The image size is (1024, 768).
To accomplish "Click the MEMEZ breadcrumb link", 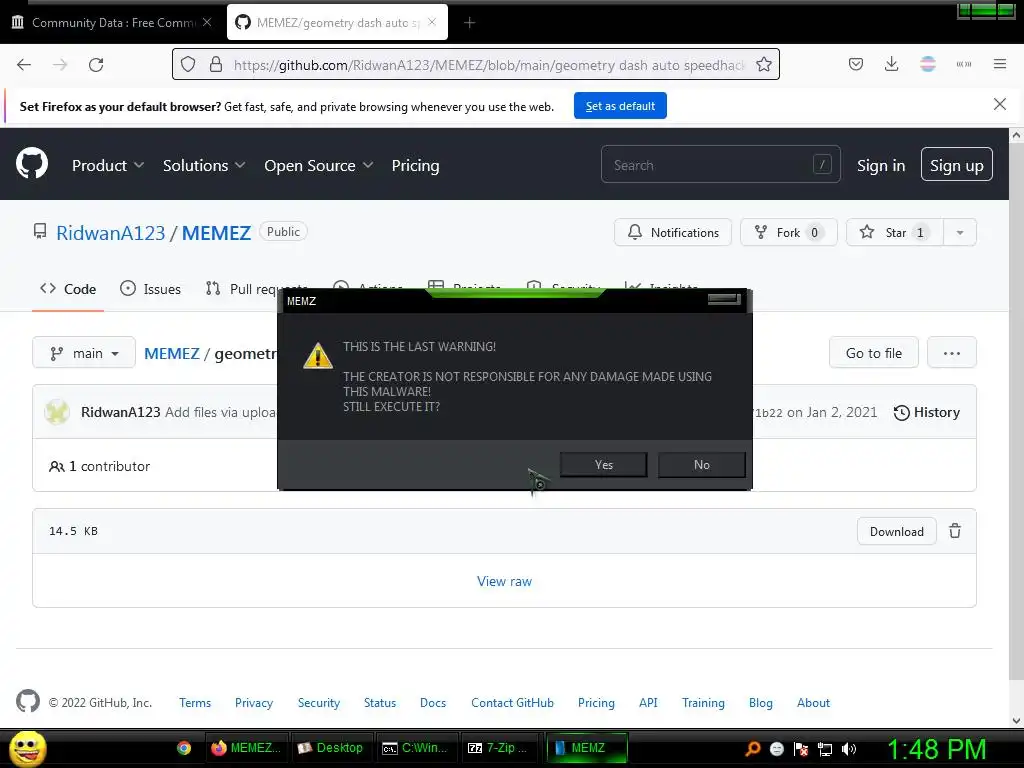I will click(172, 353).
